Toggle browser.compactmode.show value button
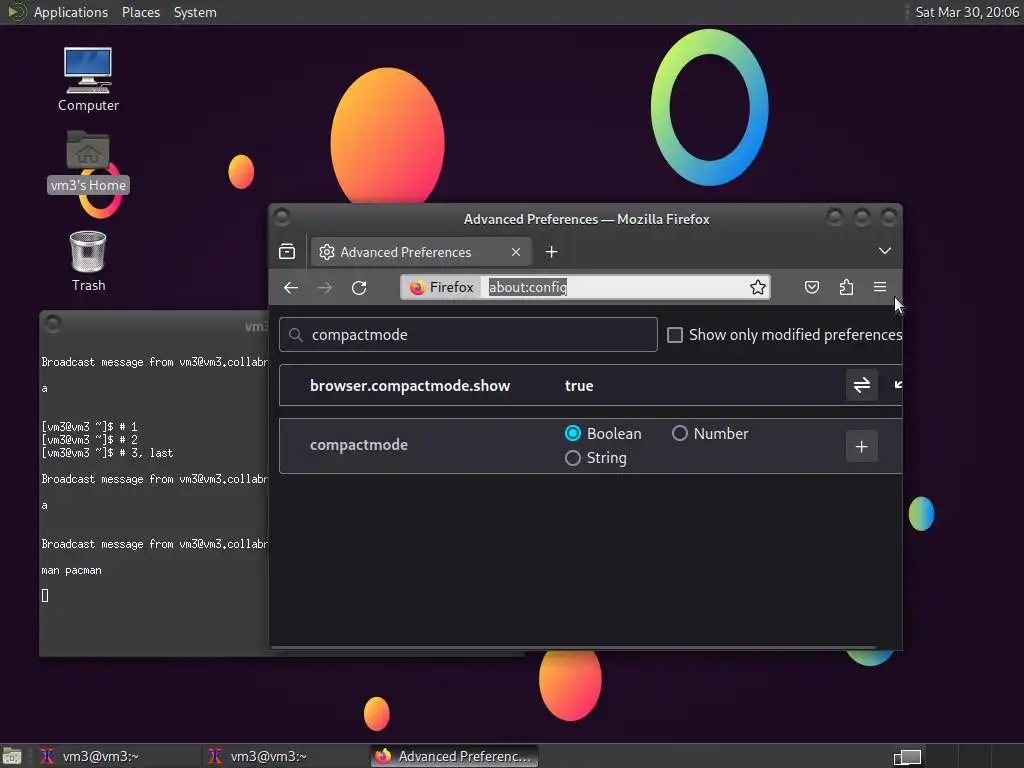The width and height of the screenshot is (1024, 768). [862, 385]
